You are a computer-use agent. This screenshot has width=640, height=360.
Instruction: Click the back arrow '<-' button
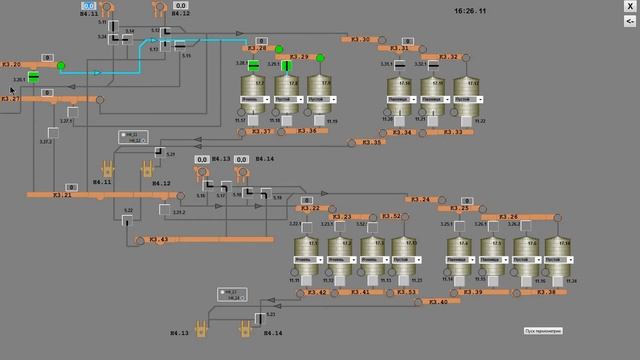point(630,21)
